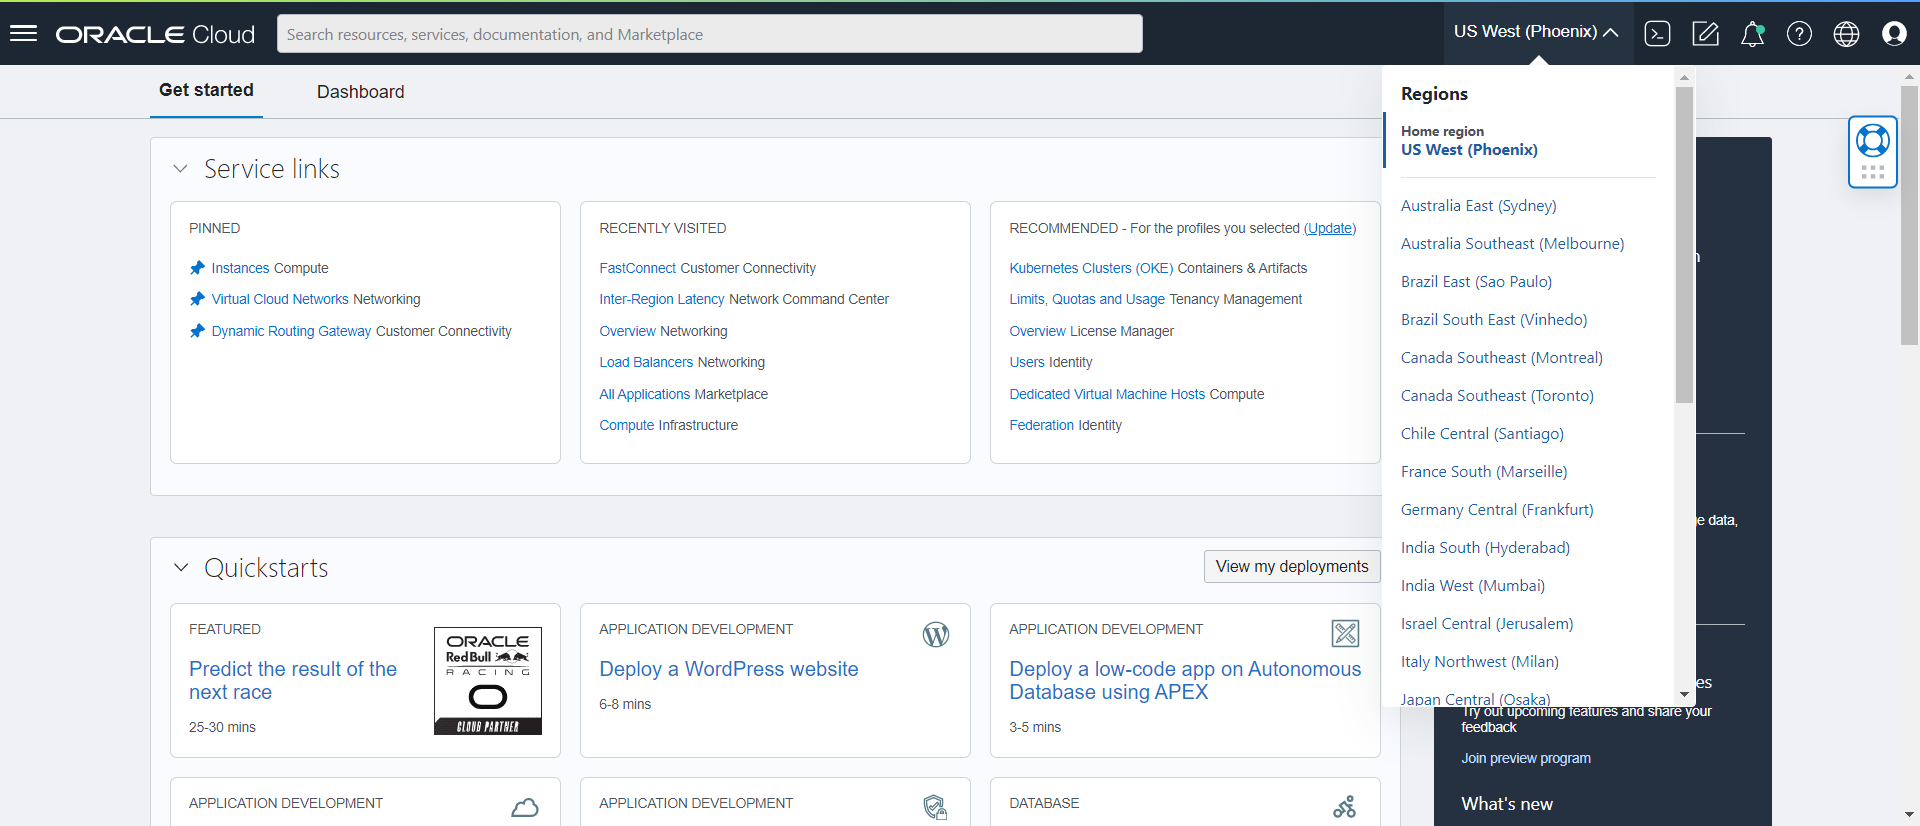The height and width of the screenshot is (826, 1920).
Task: Switch to the Dashboard tab
Action: [360, 92]
